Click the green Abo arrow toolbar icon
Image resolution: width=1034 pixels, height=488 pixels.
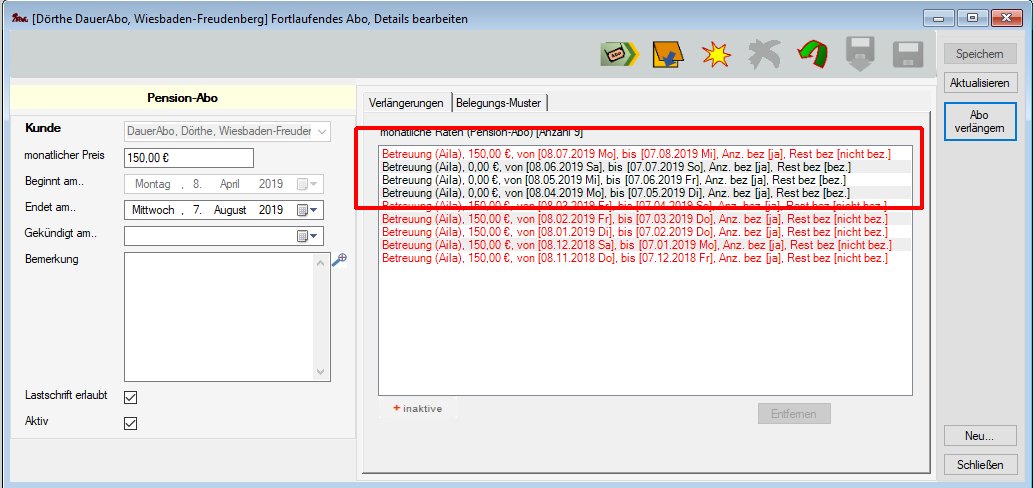click(x=618, y=55)
